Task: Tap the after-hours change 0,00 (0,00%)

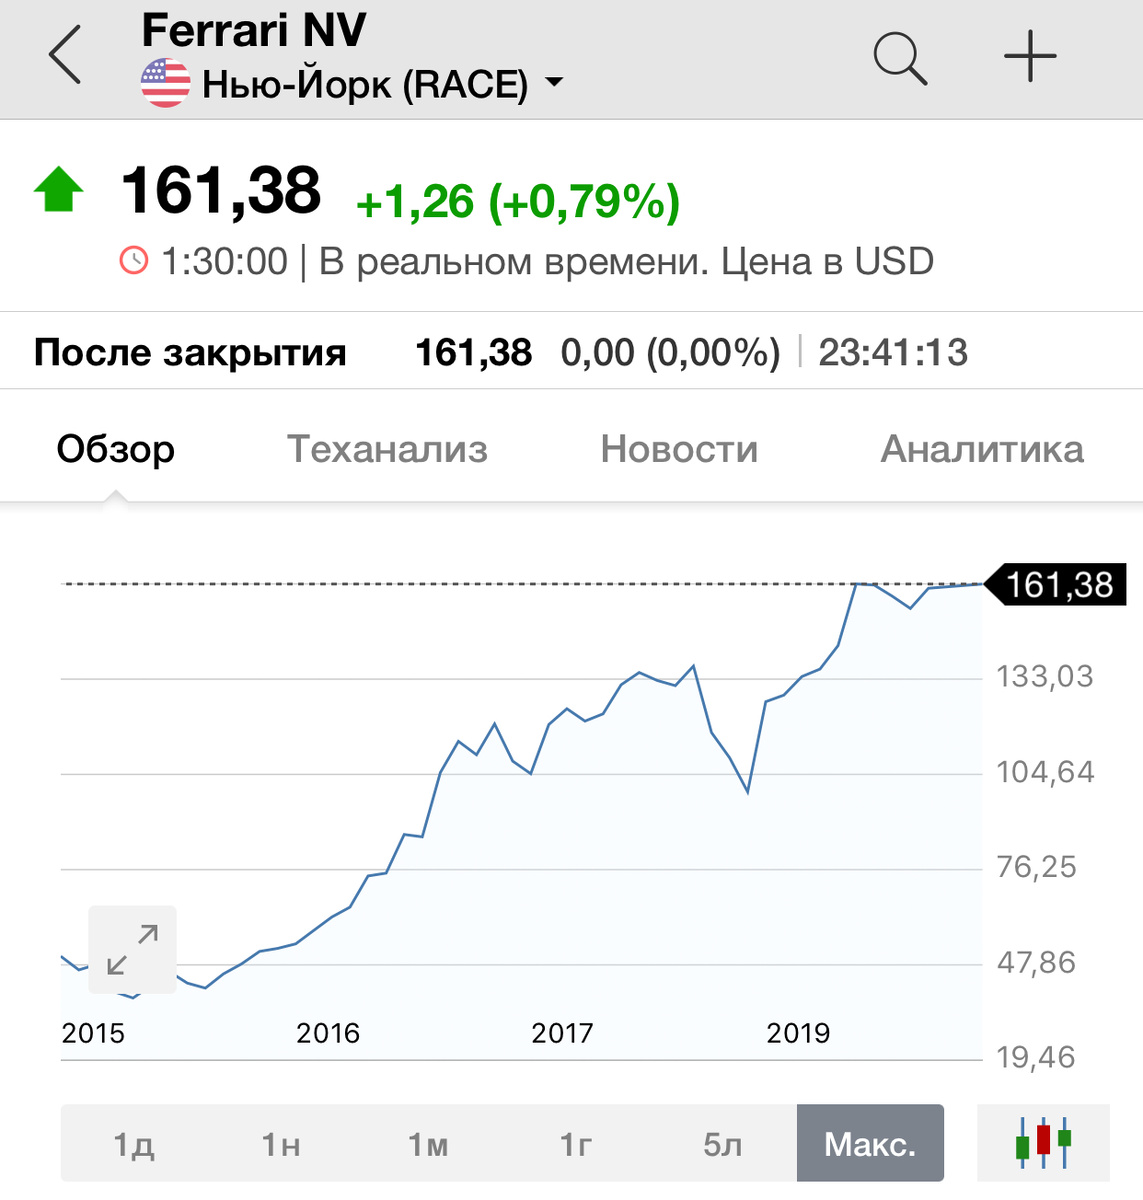Action: pyautogui.click(x=670, y=353)
